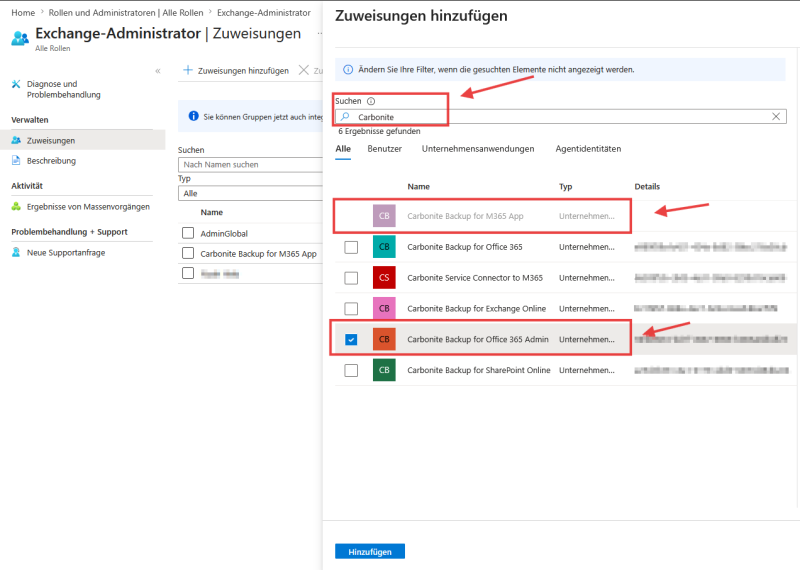Tick the Carbonite Backup for M365 App assignment checkbox

point(188,253)
